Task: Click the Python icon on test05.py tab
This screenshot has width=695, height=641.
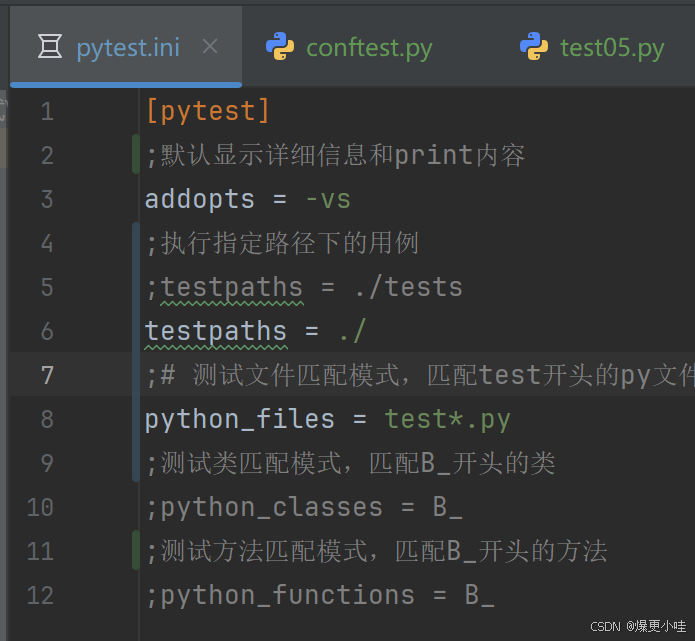Action: pos(534,46)
